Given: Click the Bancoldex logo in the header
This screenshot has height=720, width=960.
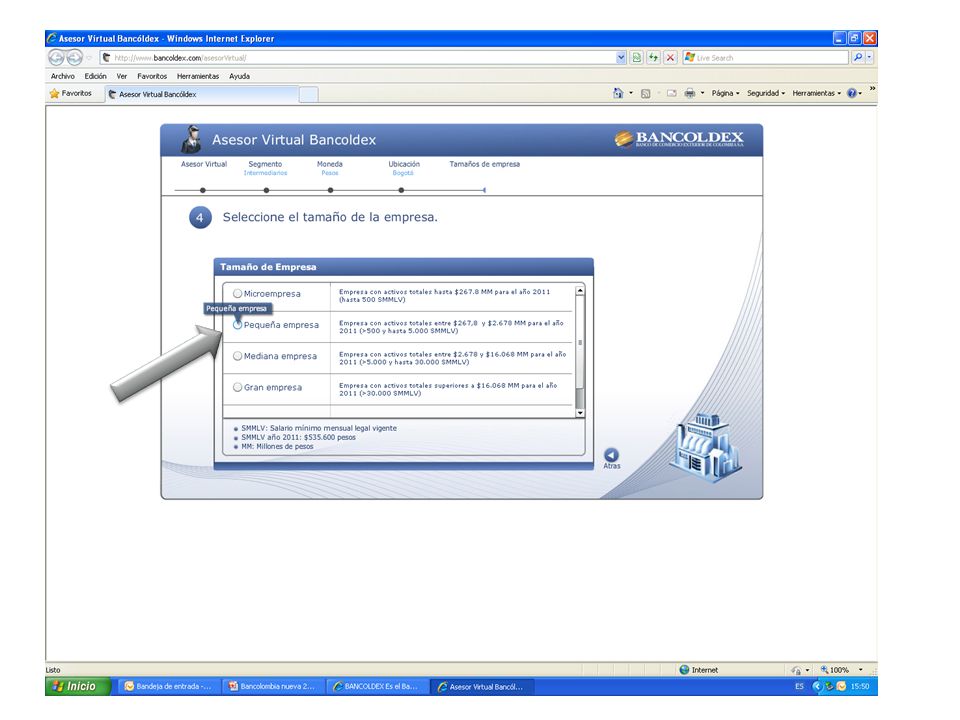Looking at the screenshot, I should click(x=679, y=139).
